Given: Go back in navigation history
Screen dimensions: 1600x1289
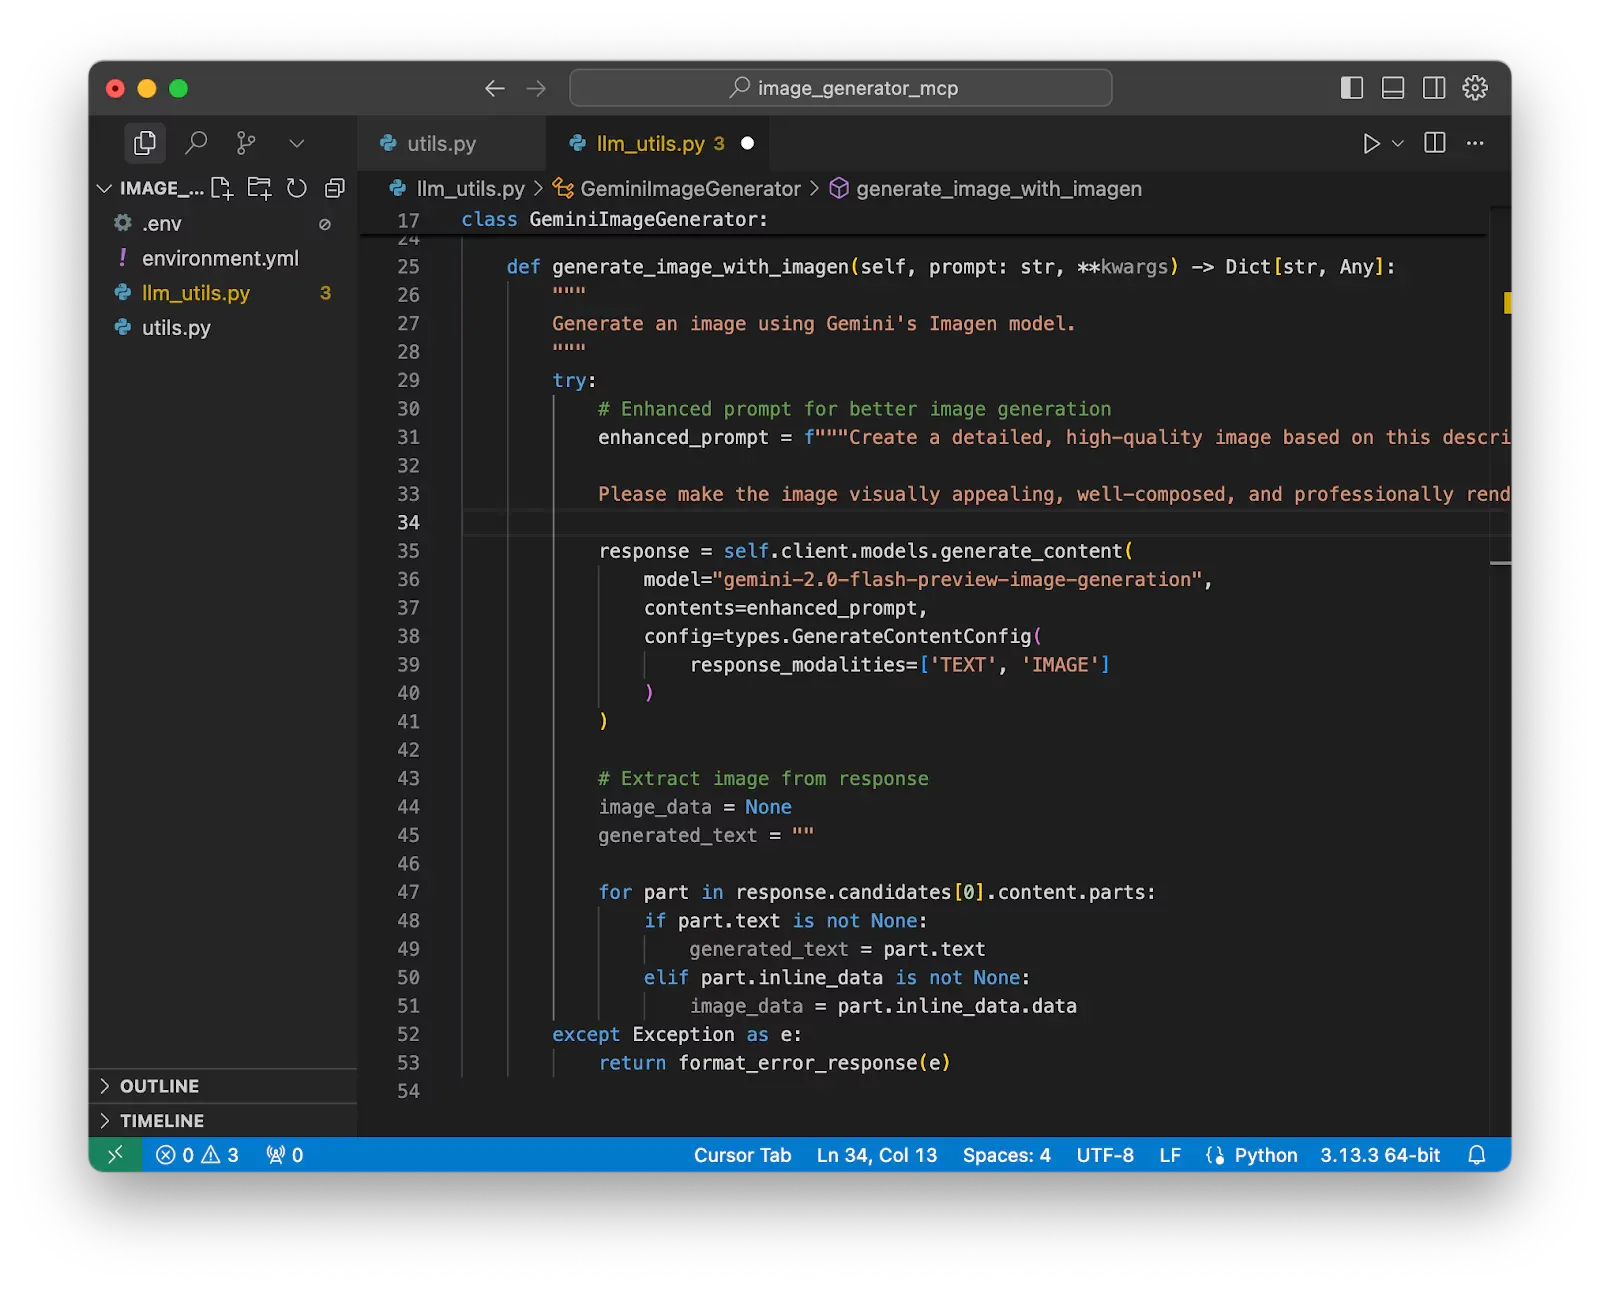Looking at the screenshot, I should click(495, 88).
